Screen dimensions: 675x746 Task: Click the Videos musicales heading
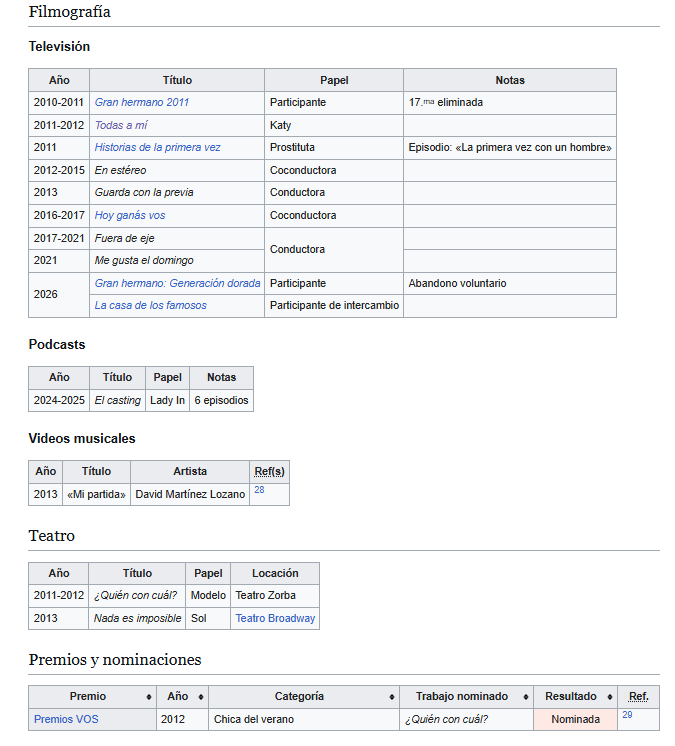coord(82,439)
